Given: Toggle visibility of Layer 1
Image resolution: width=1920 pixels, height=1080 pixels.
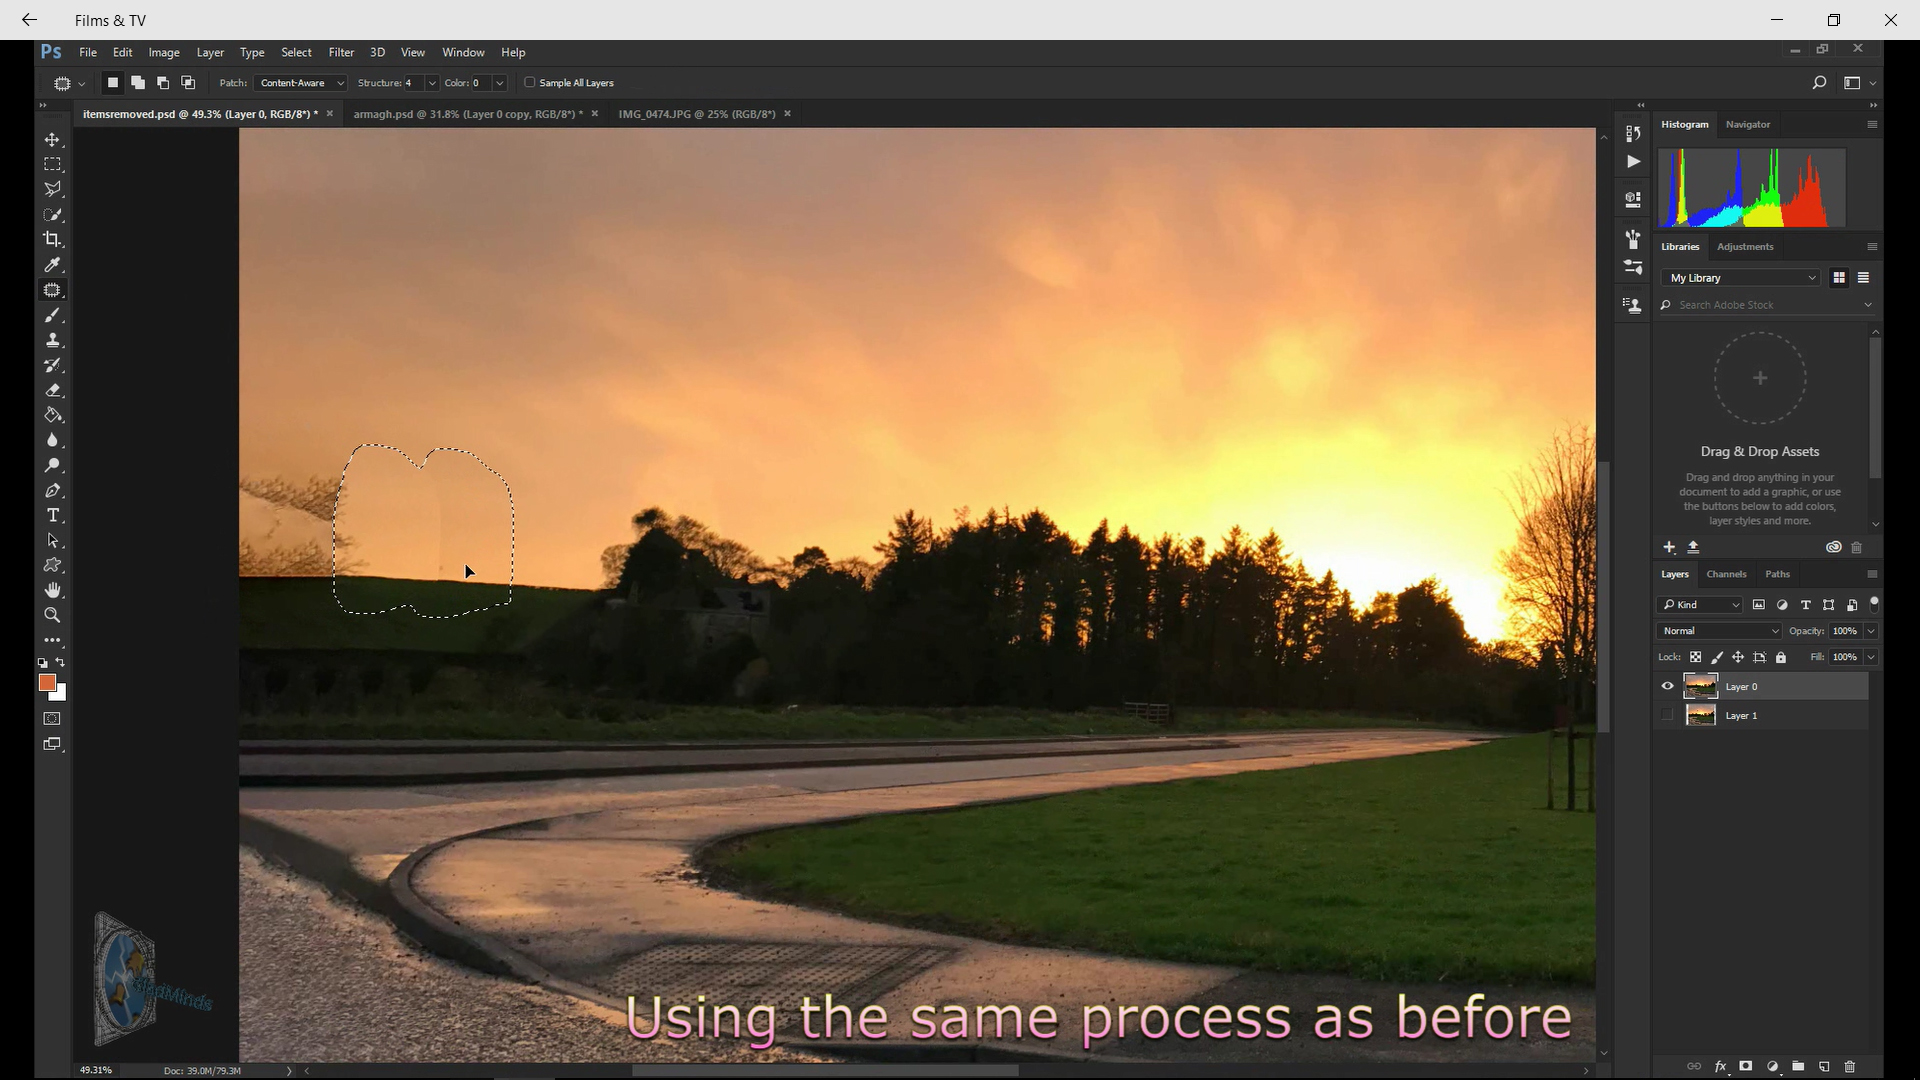Looking at the screenshot, I should click(x=1667, y=713).
